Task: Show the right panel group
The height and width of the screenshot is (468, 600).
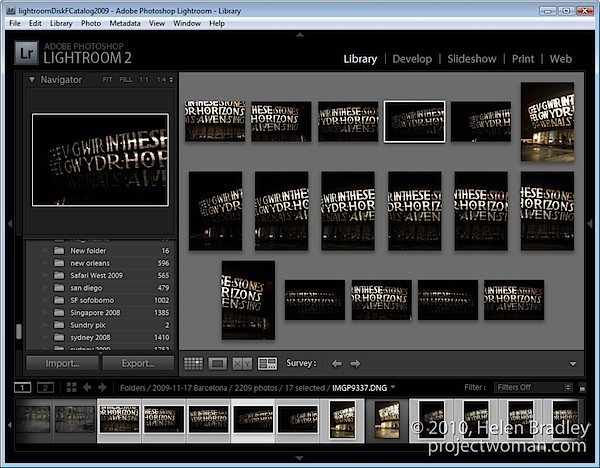Action: pos(590,223)
